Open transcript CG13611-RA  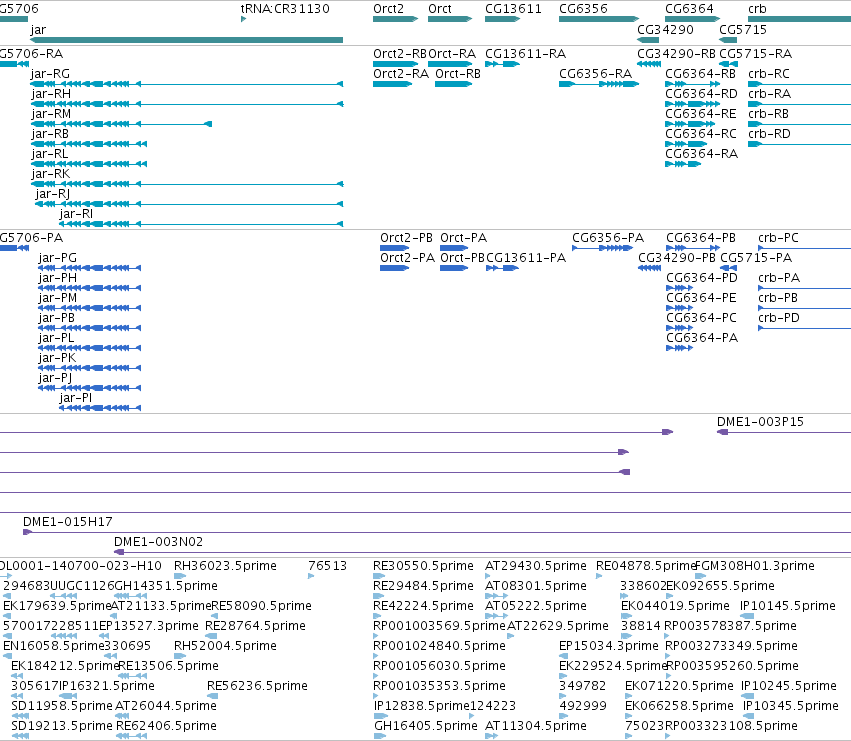click(502, 64)
